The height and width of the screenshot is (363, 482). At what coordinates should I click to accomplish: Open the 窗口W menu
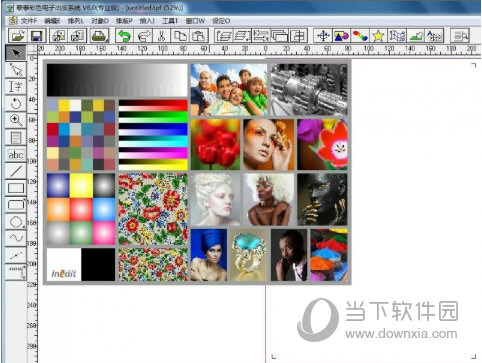[195, 21]
